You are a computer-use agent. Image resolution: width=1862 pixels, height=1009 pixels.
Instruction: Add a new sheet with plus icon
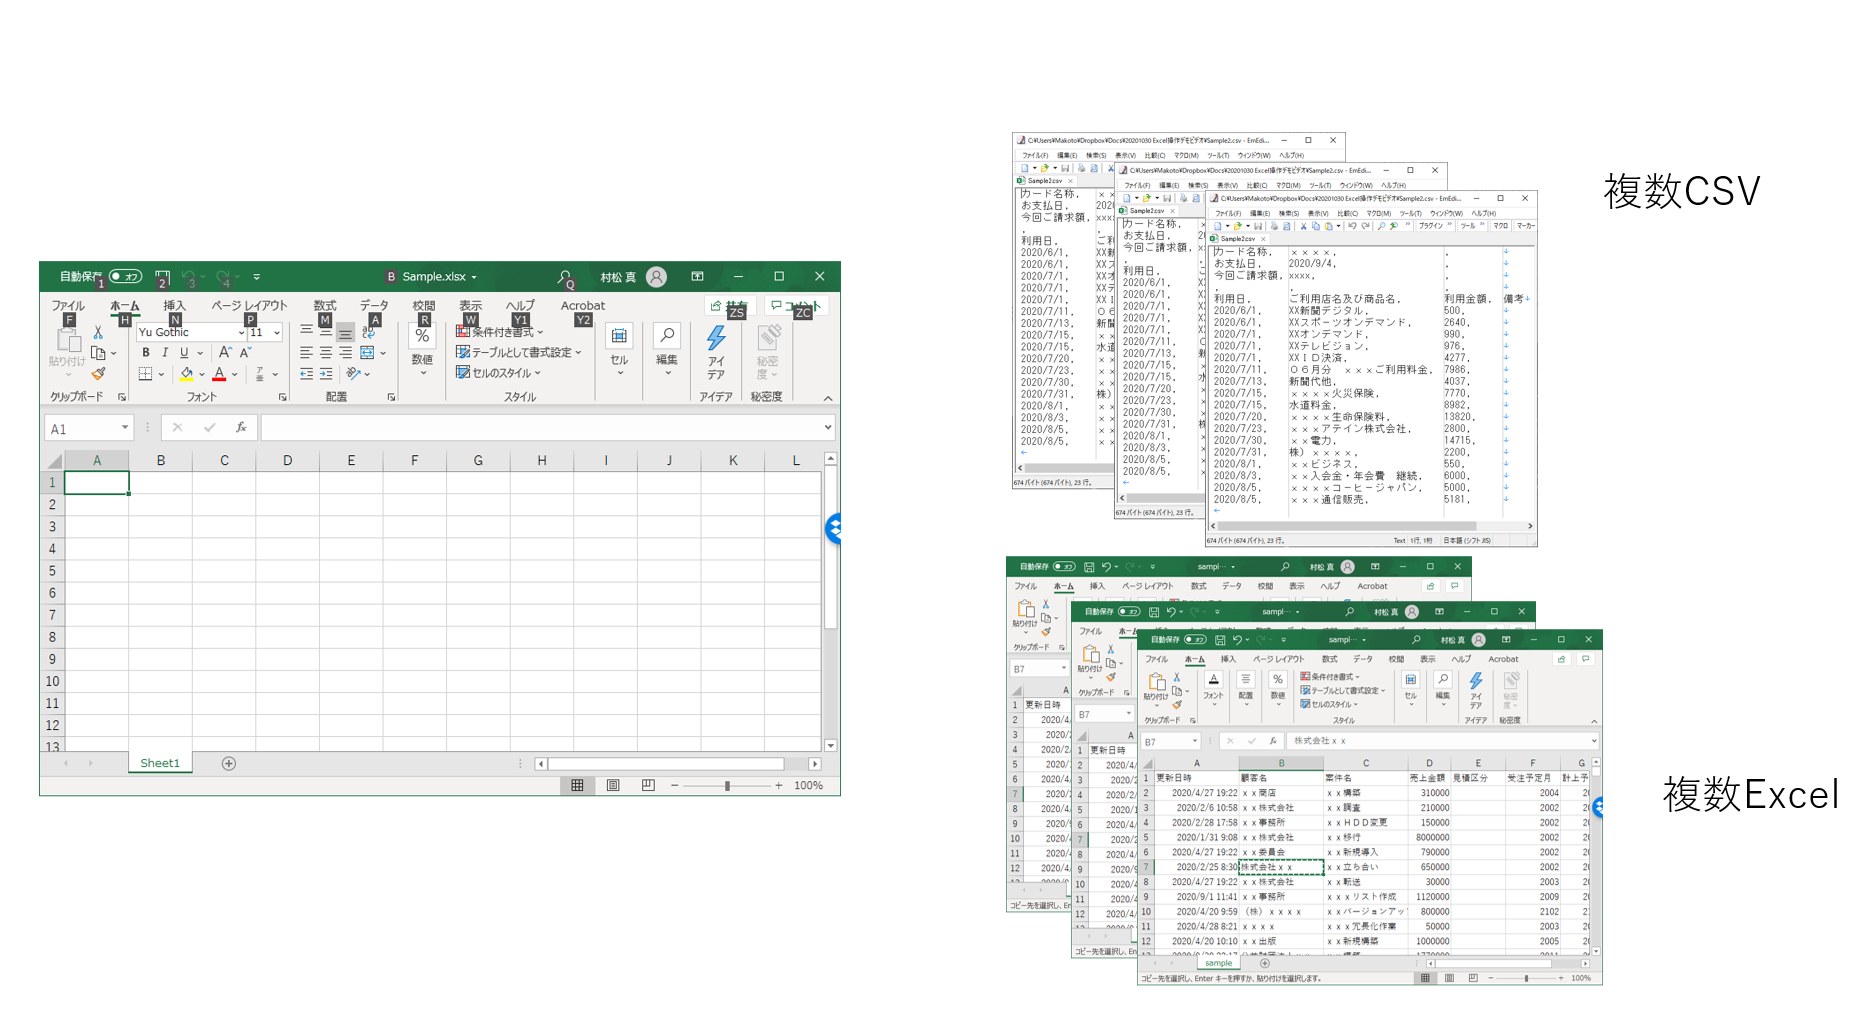(x=229, y=764)
